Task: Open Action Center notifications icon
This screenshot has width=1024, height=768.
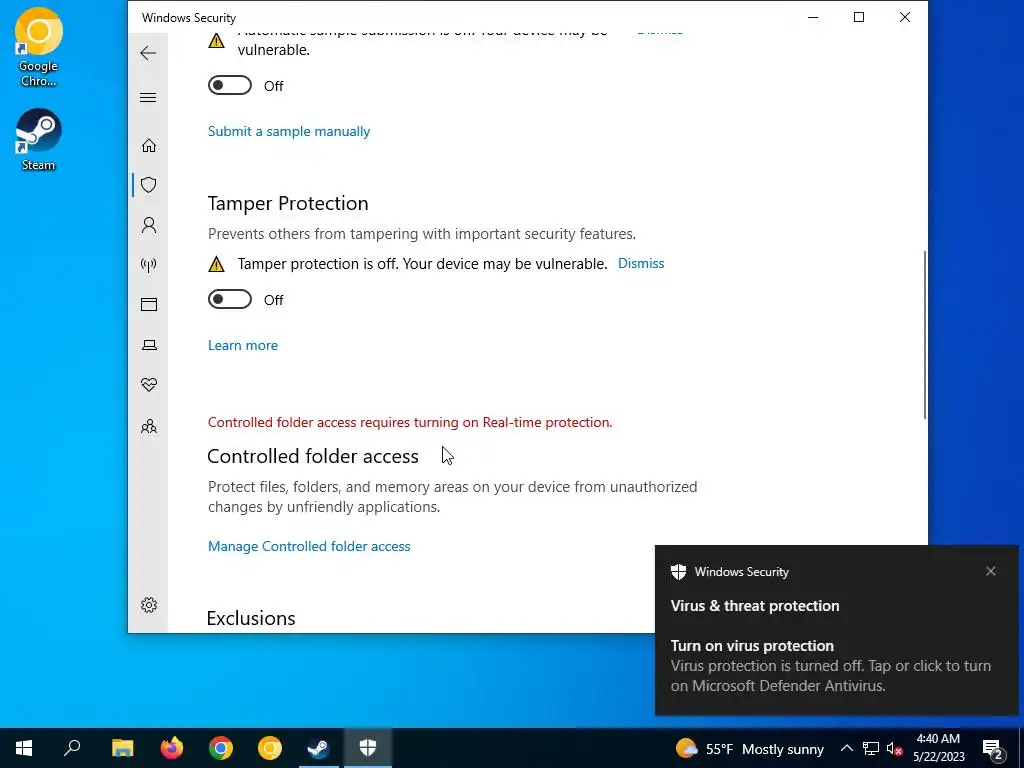Action: [x=993, y=748]
